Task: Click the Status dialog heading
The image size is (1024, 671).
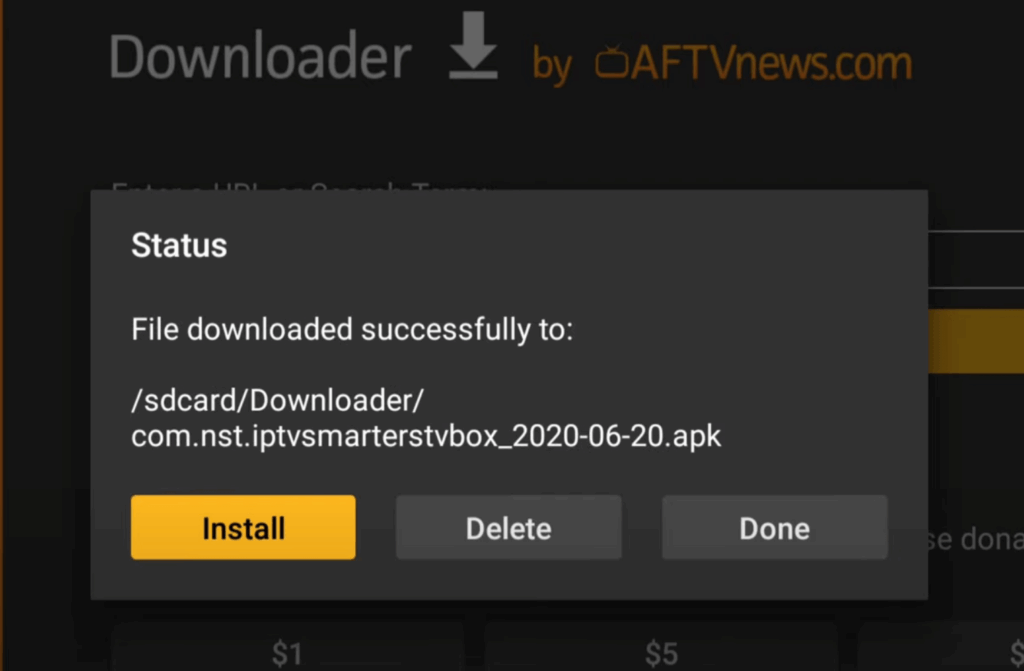Action: click(179, 246)
